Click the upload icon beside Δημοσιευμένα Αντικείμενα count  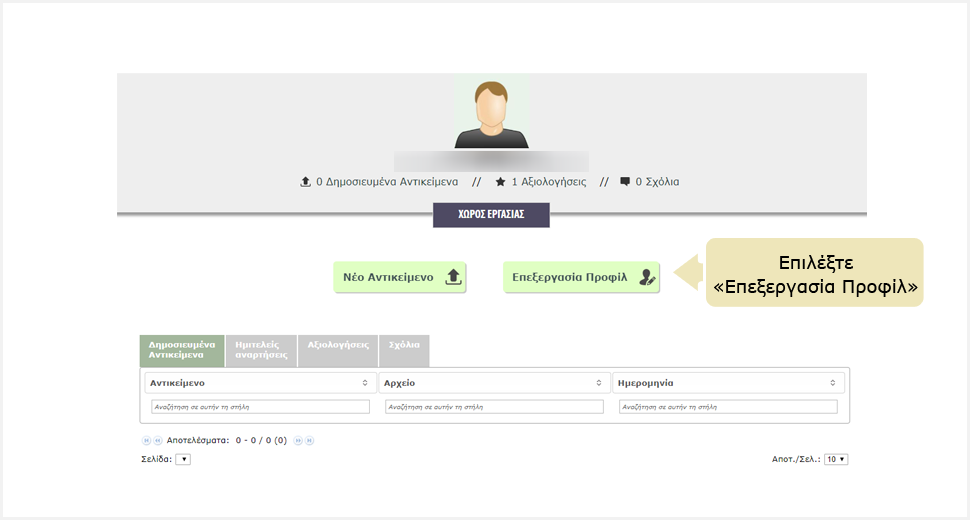(x=306, y=182)
